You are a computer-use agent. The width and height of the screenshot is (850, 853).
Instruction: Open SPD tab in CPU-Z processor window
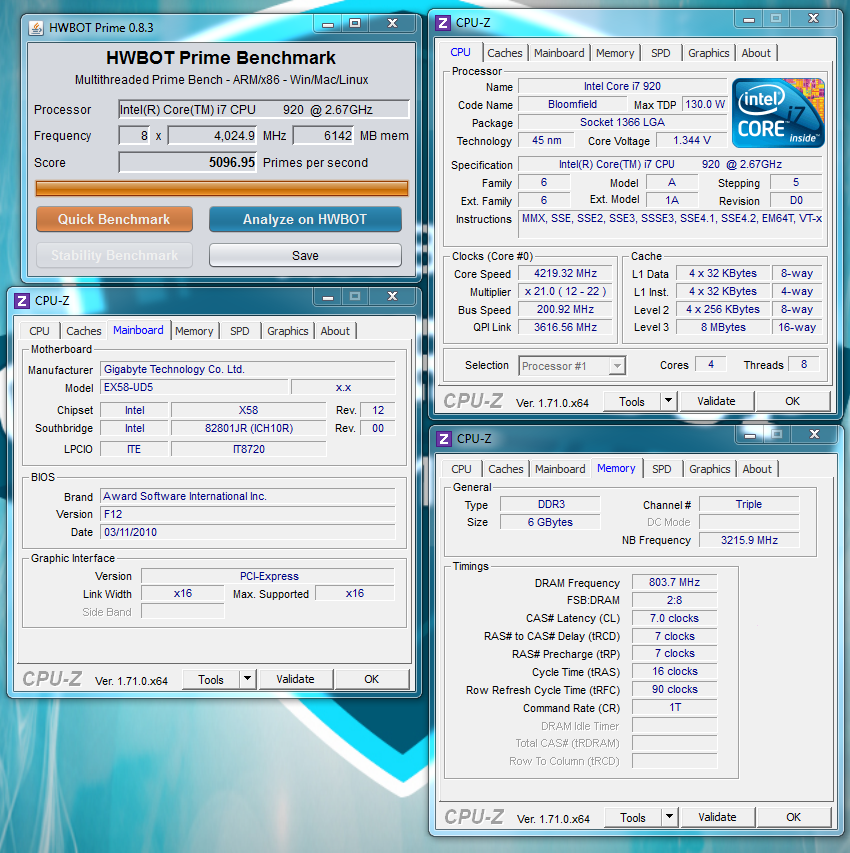tap(661, 53)
